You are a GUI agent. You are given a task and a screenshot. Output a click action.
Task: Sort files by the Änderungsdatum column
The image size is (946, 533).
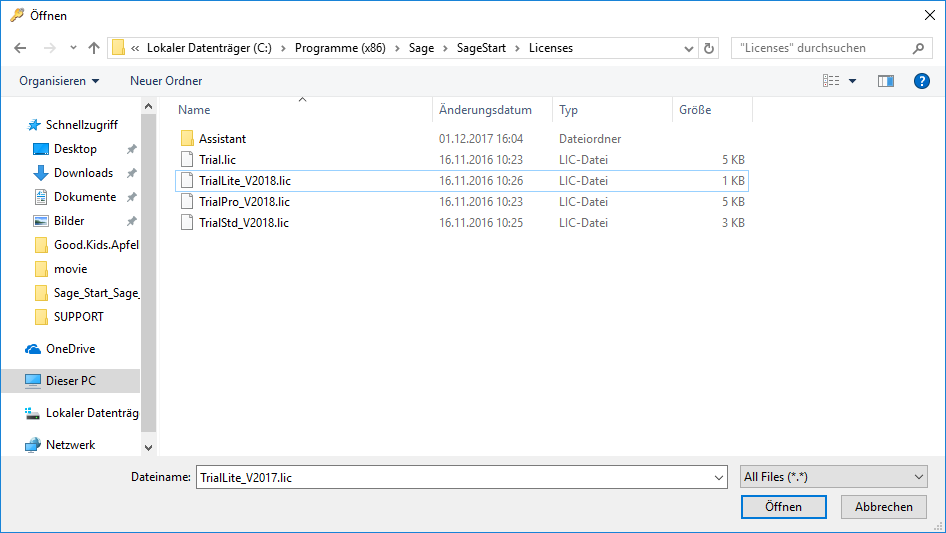pyautogui.click(x=486, y=110)
